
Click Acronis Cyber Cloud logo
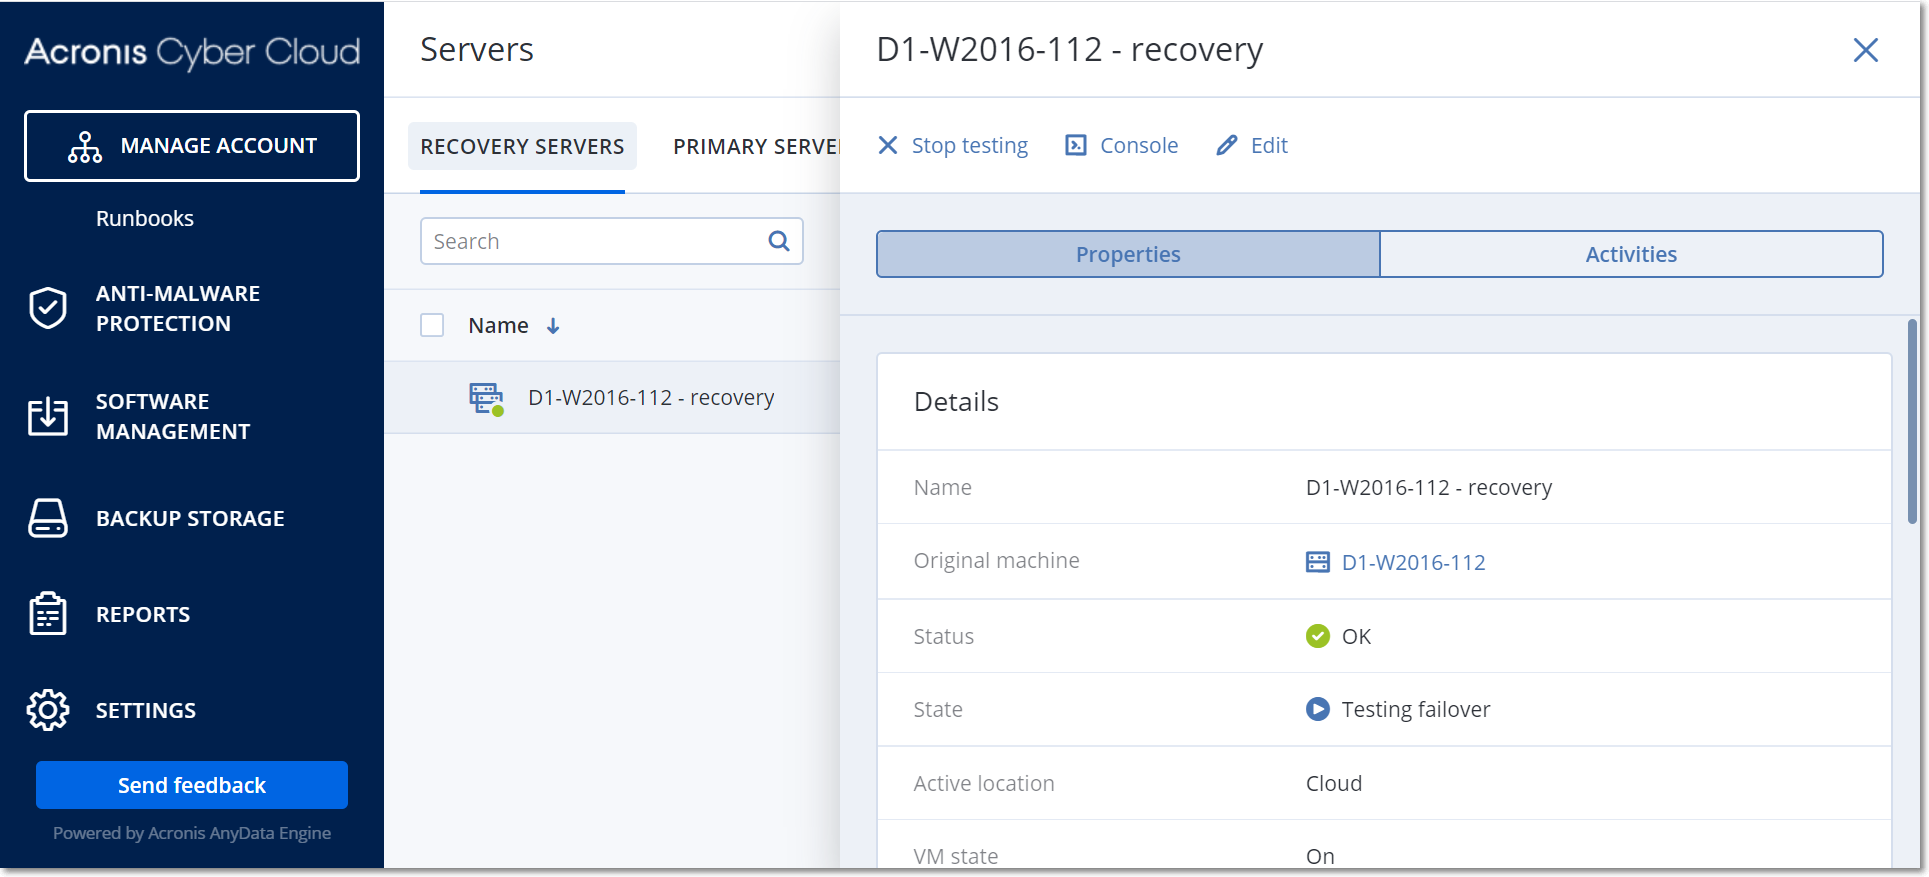[x=192, y=52]
